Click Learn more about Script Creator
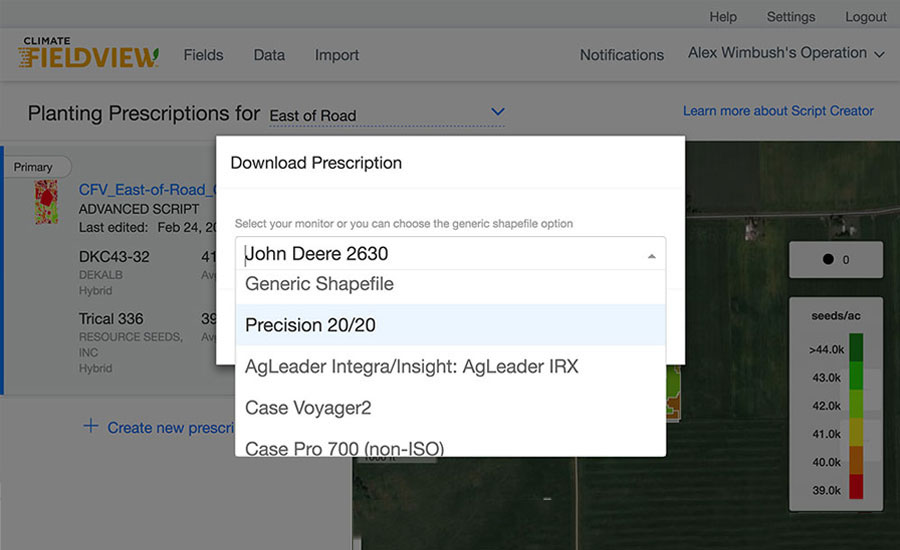Viewport: 900px width, 550px height. 778,111
